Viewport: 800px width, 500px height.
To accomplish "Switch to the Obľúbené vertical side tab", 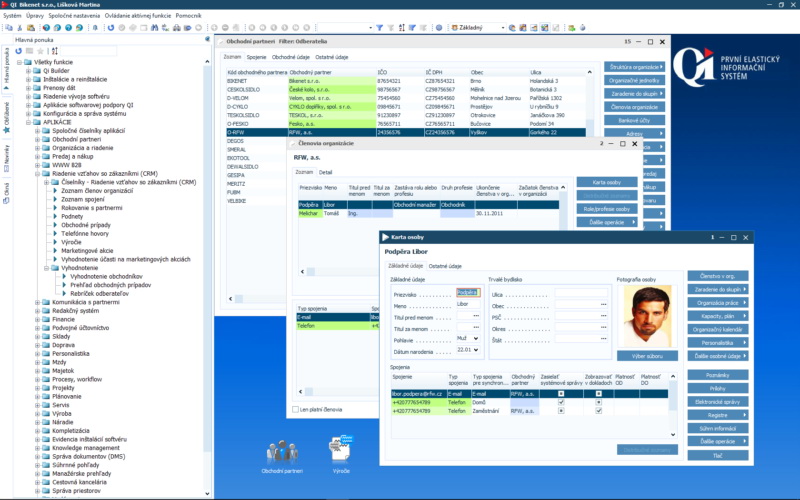I will [6, 117].
